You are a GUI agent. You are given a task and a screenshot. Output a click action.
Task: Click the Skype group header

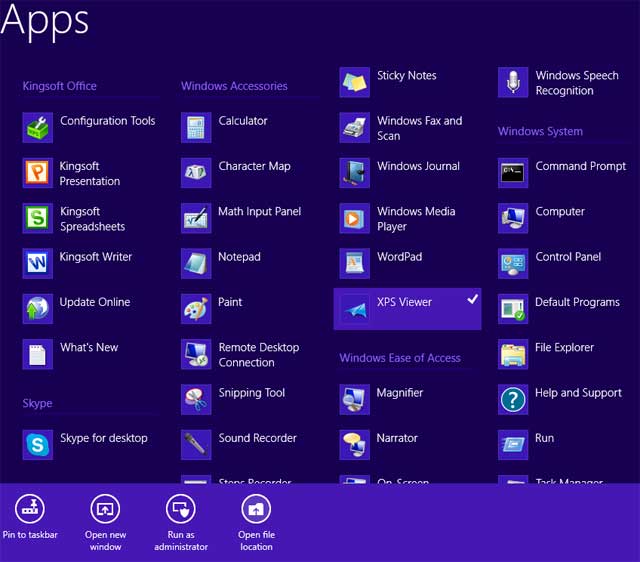[37, 403]
